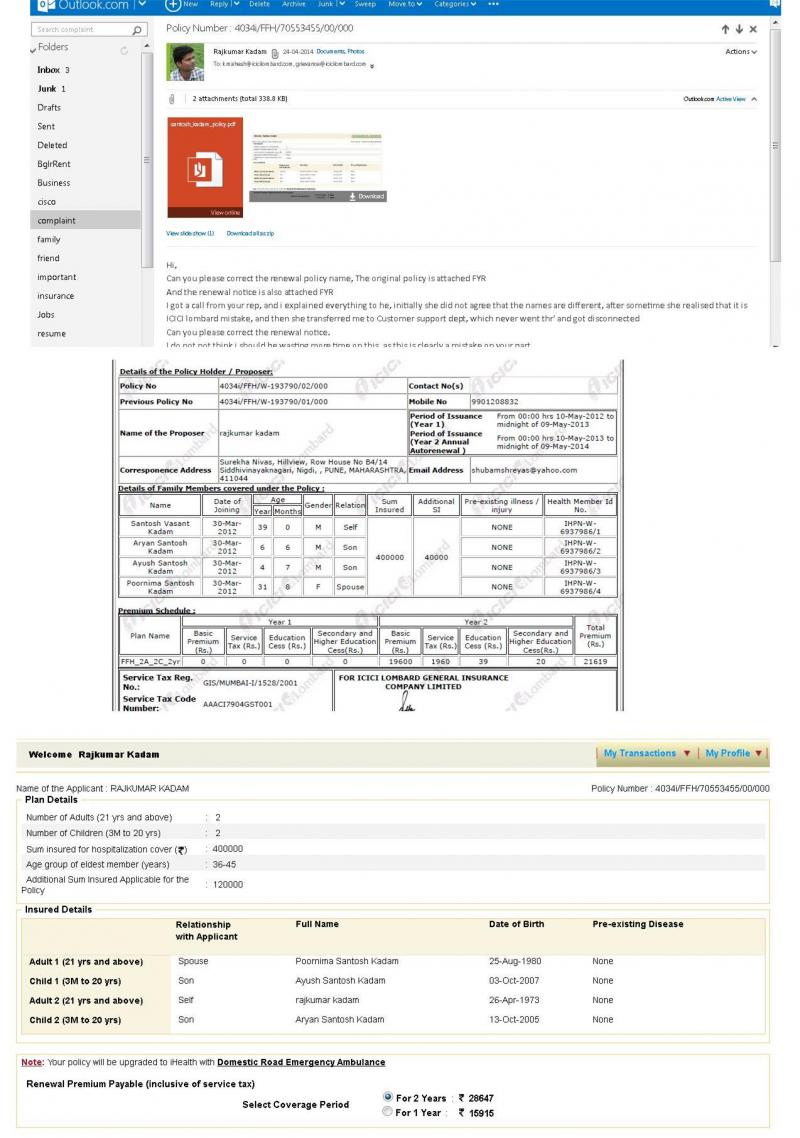Click the email address shubamshreyas@yahoo.com
Viewport: 800px width, 1138px height.
(524, 470)
